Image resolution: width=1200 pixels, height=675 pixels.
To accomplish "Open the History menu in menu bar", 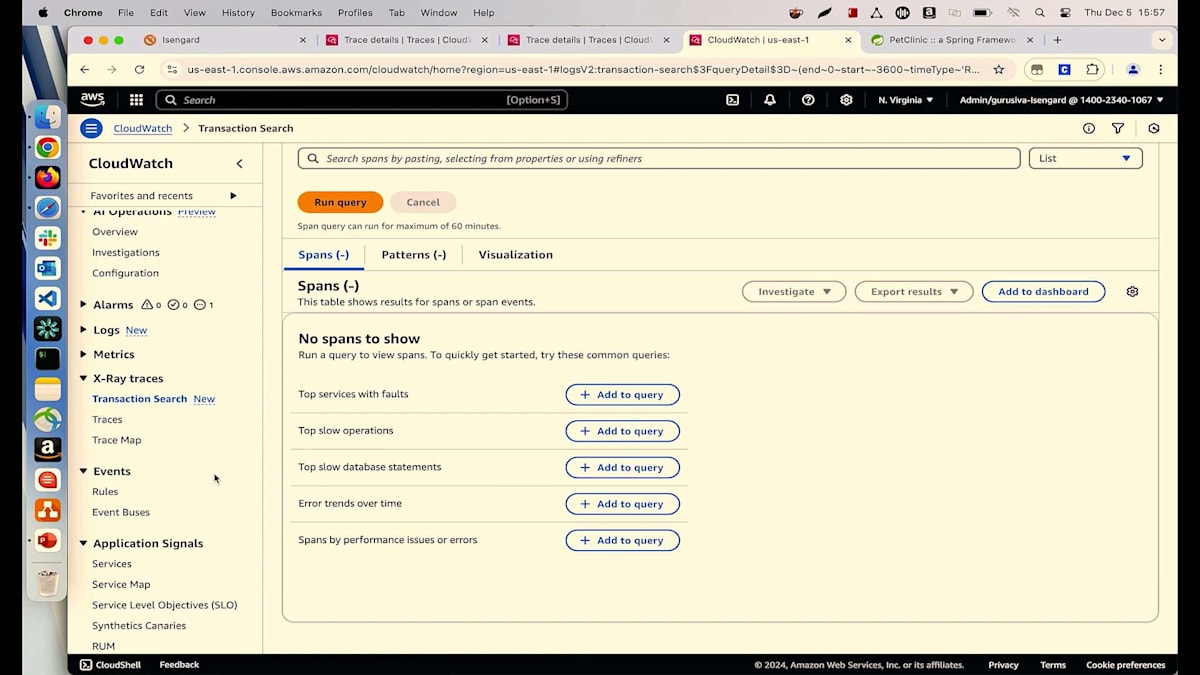I will 238,13.
